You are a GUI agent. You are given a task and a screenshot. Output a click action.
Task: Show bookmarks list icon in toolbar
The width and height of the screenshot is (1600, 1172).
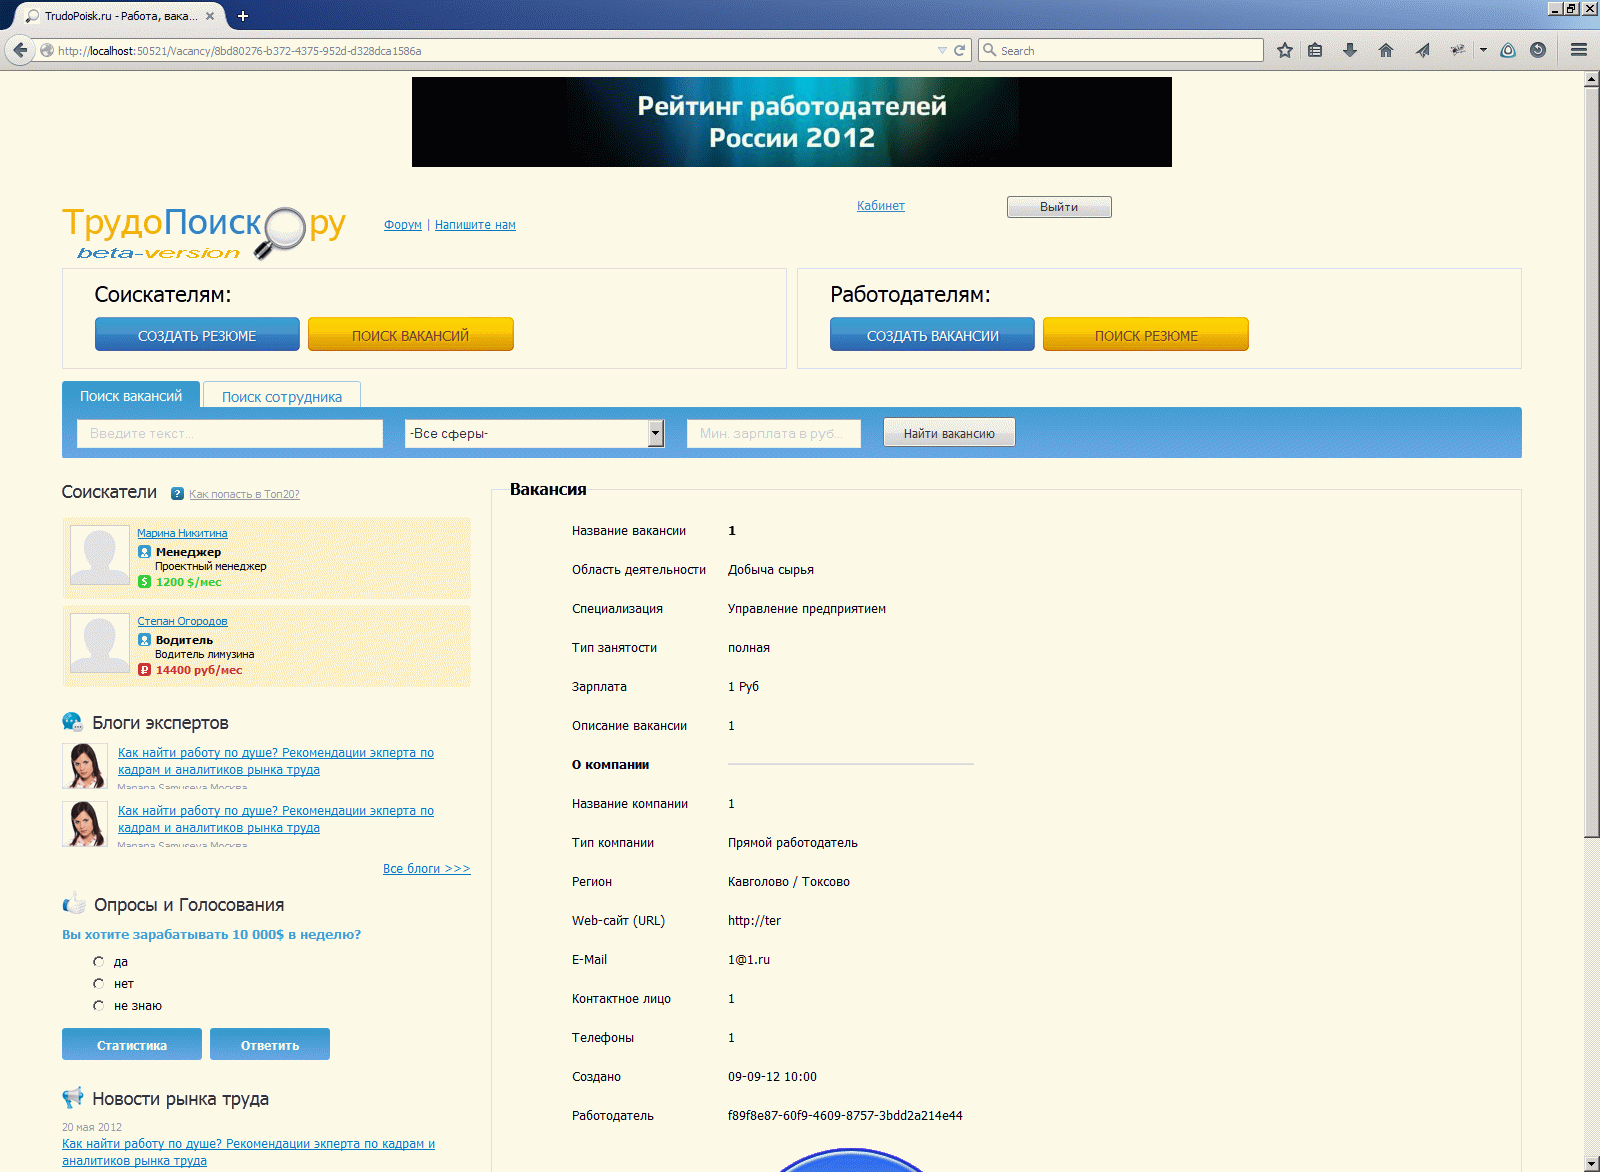[1315, 50]
